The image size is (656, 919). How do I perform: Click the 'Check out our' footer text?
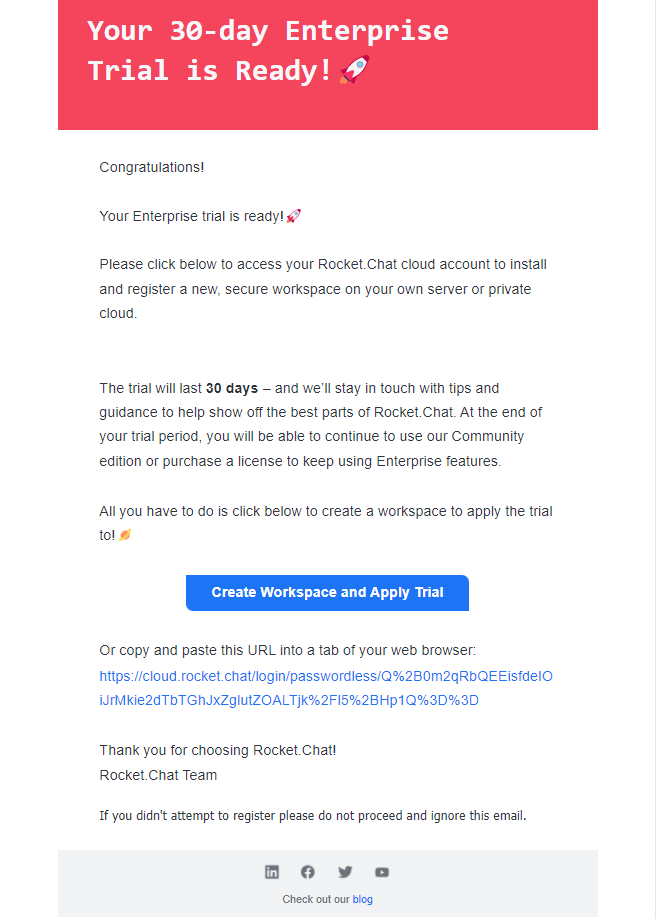(315, 899)
